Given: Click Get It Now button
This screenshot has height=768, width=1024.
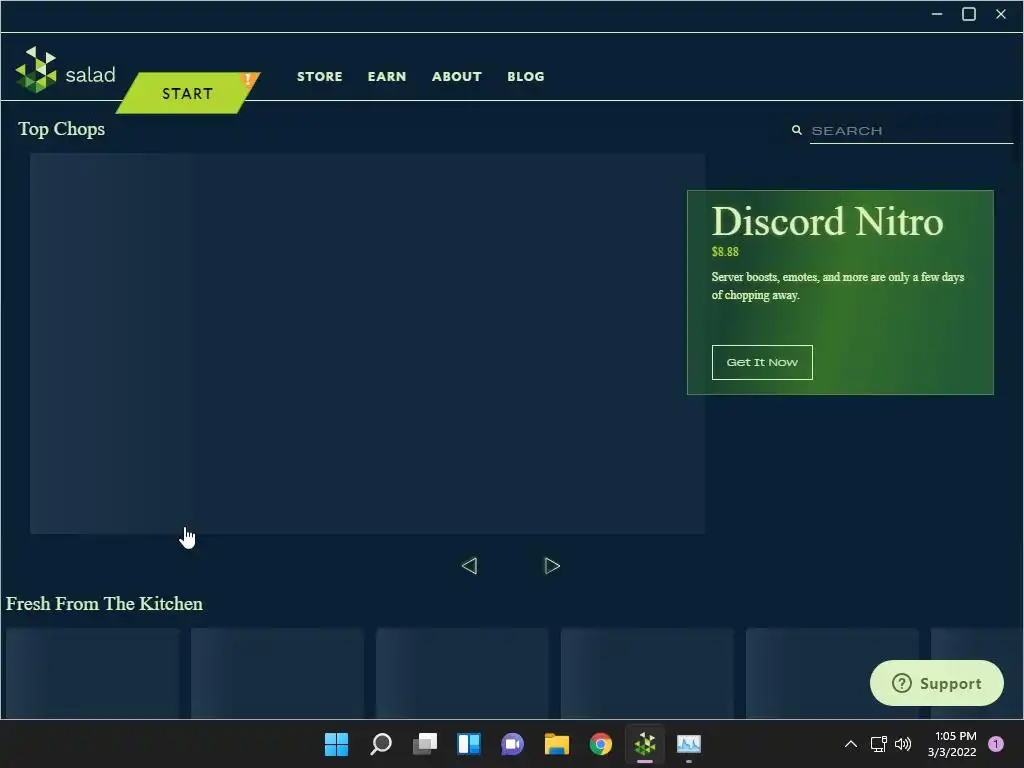Looking at the screenshot, I should [762, 362].
